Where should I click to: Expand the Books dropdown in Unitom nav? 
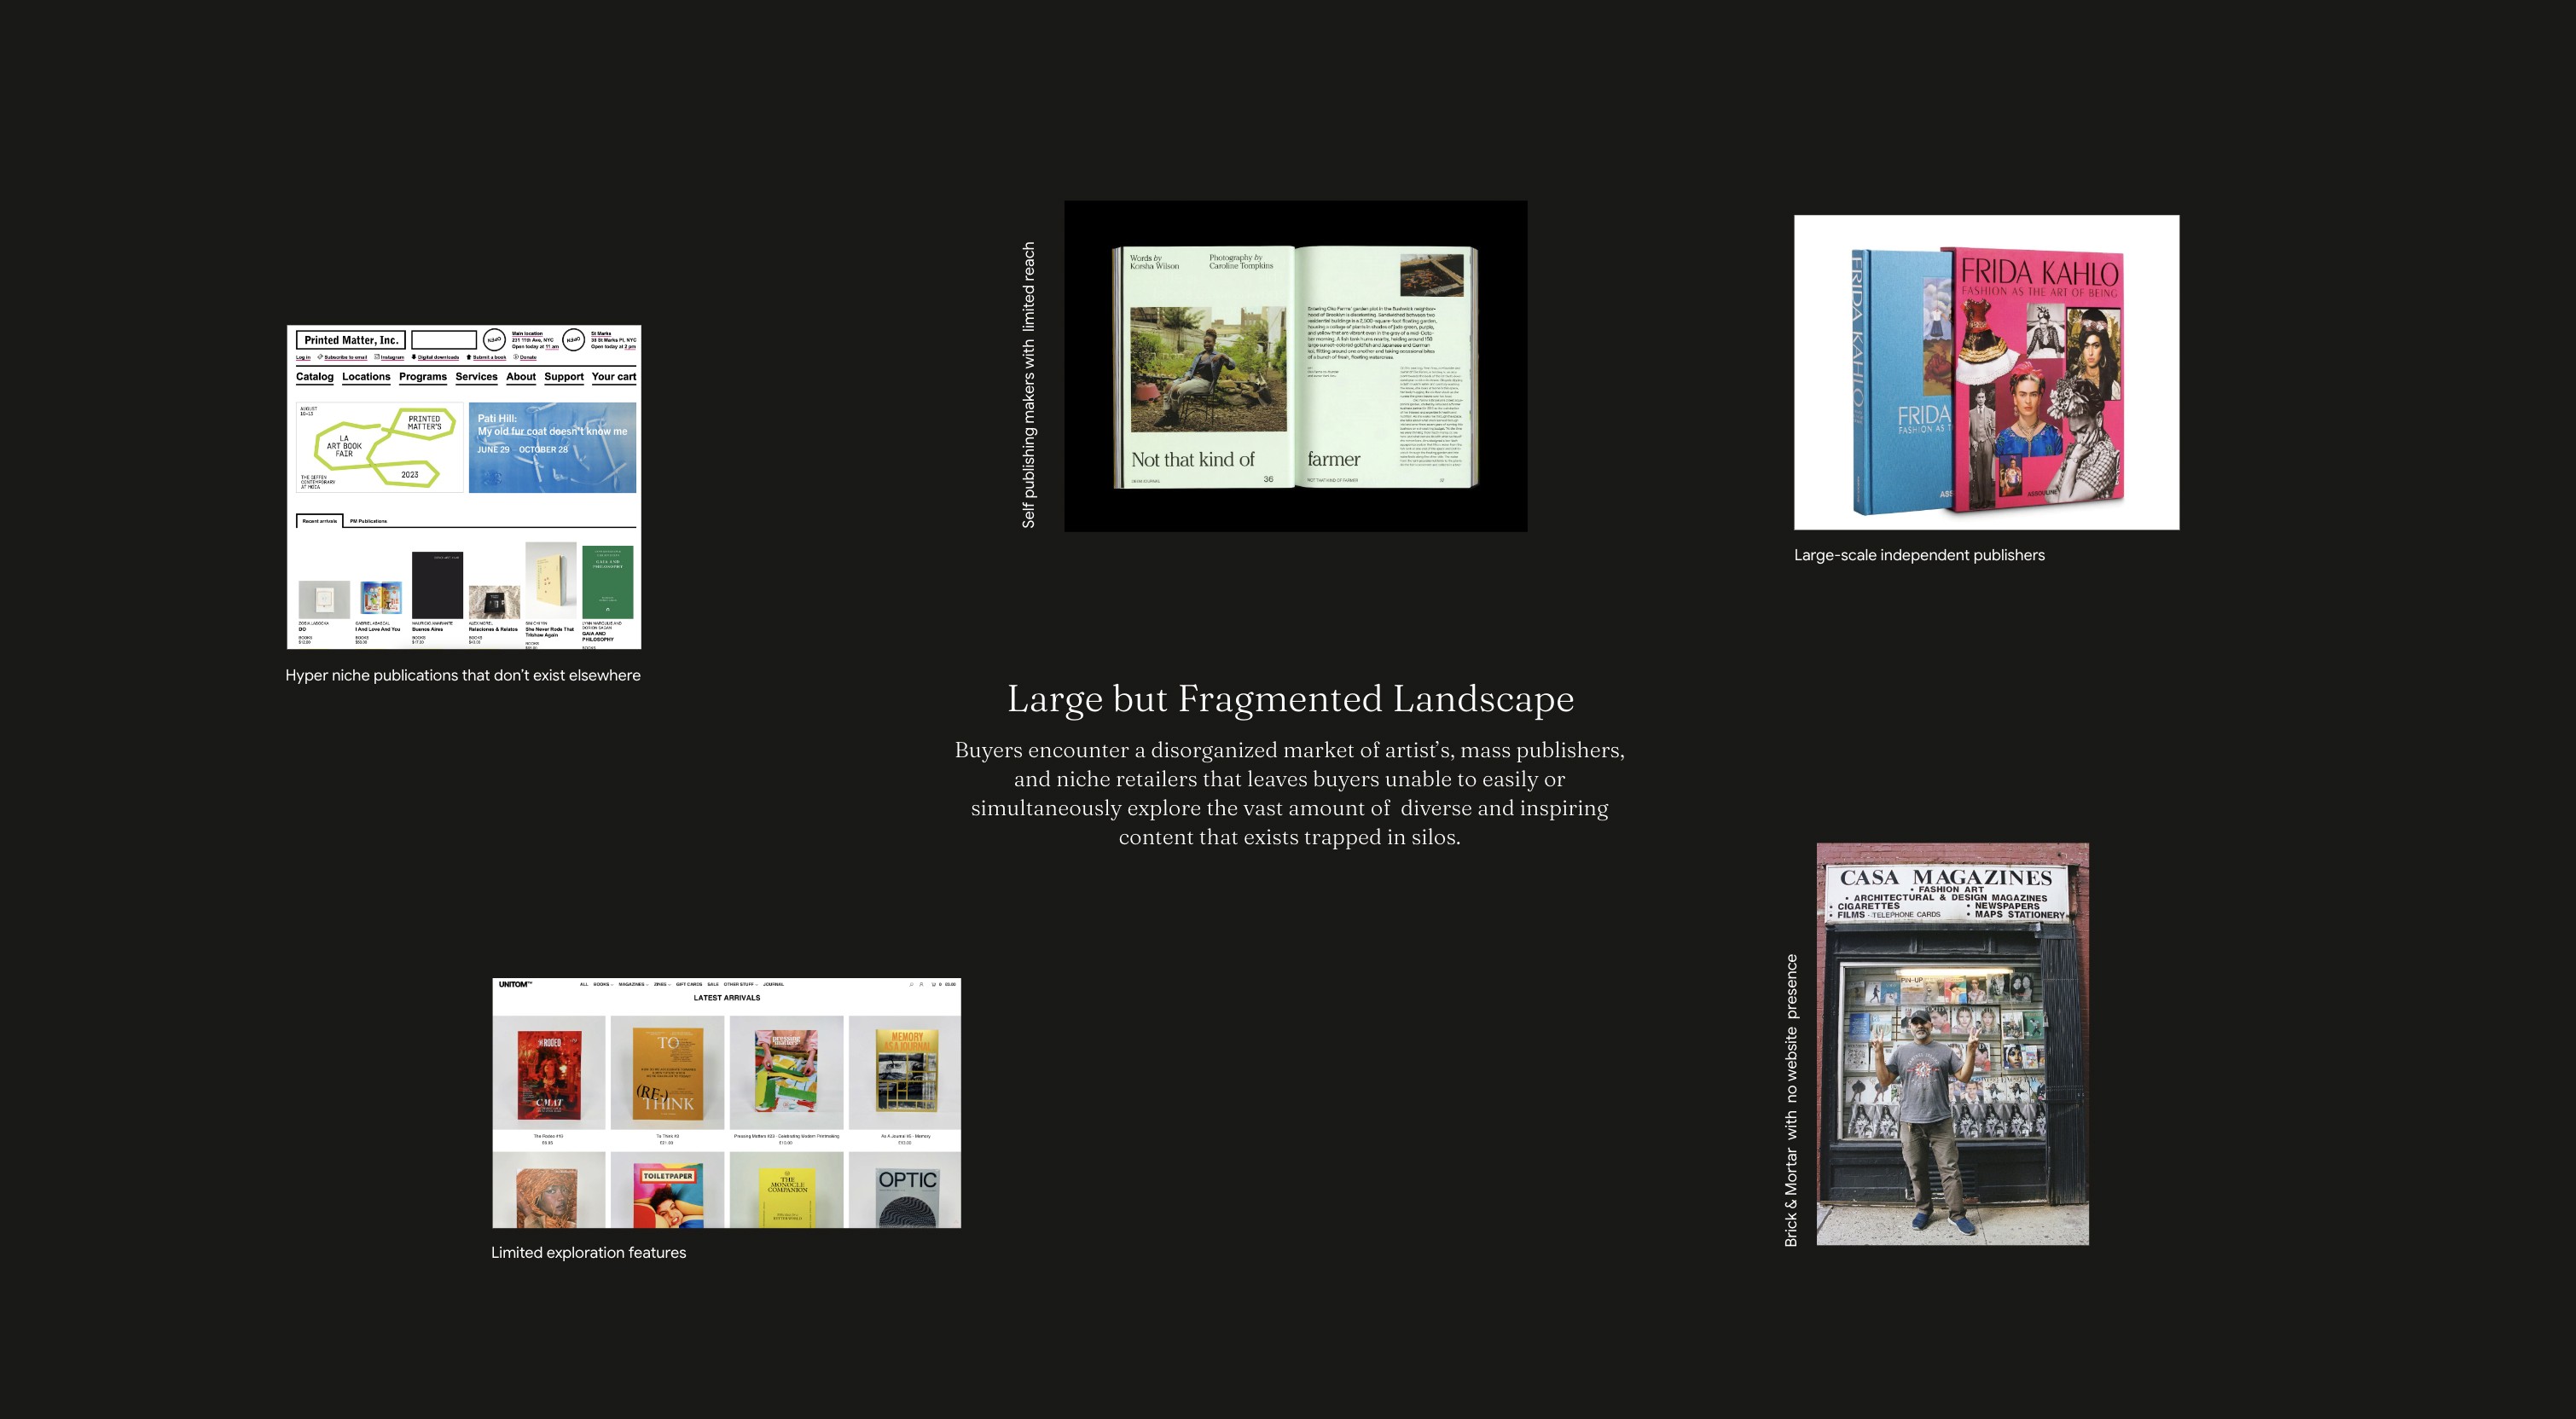pyautogui.click(x=603, y=985)
